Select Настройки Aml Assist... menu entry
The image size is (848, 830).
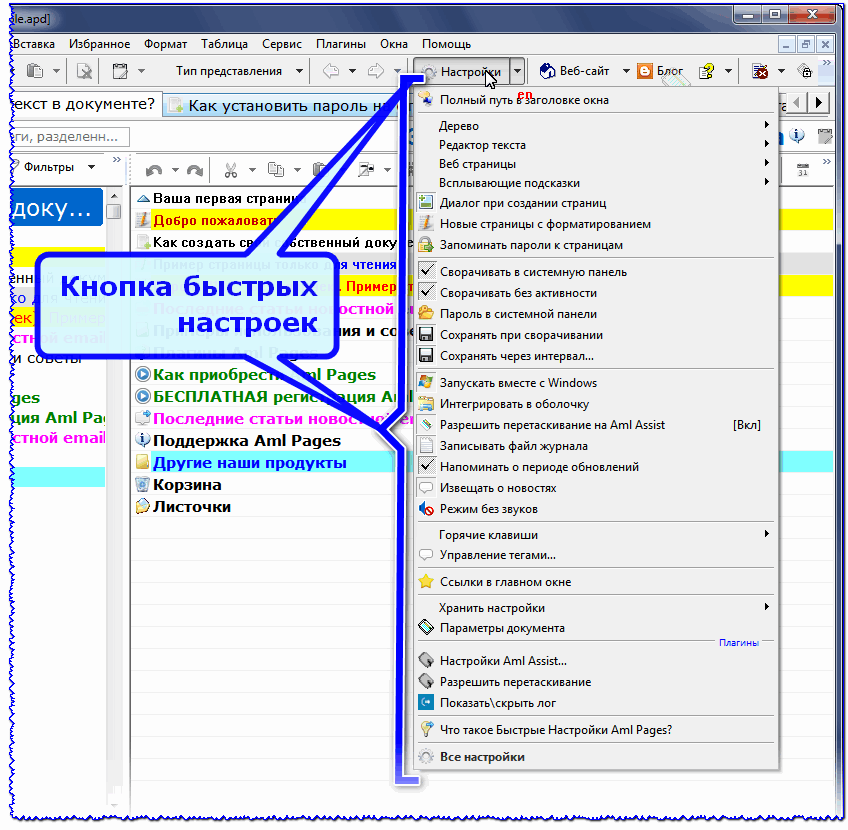[x=596, y=661]
